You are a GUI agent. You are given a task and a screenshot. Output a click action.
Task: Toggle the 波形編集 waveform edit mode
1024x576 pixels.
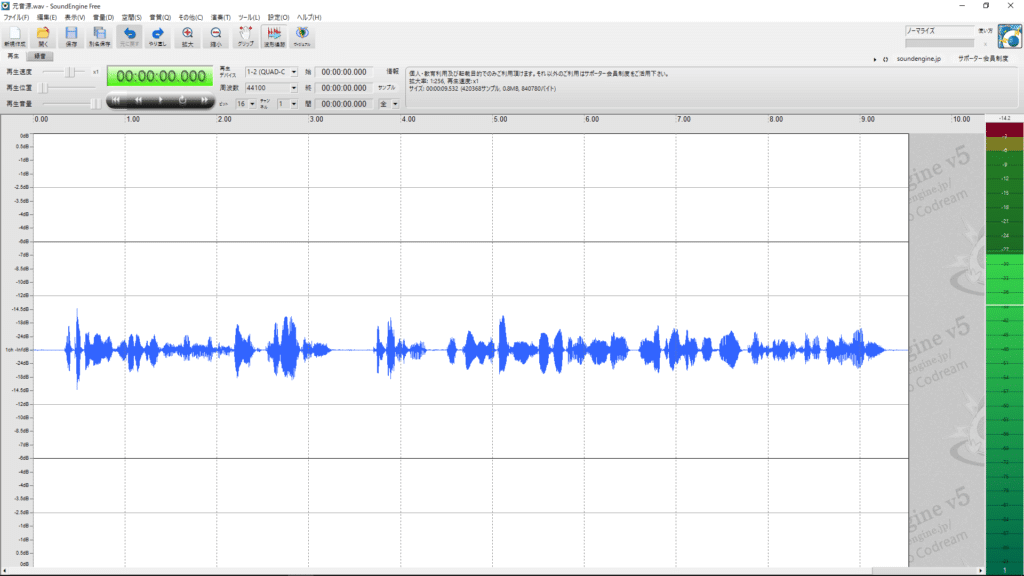[x=274, y=37]
